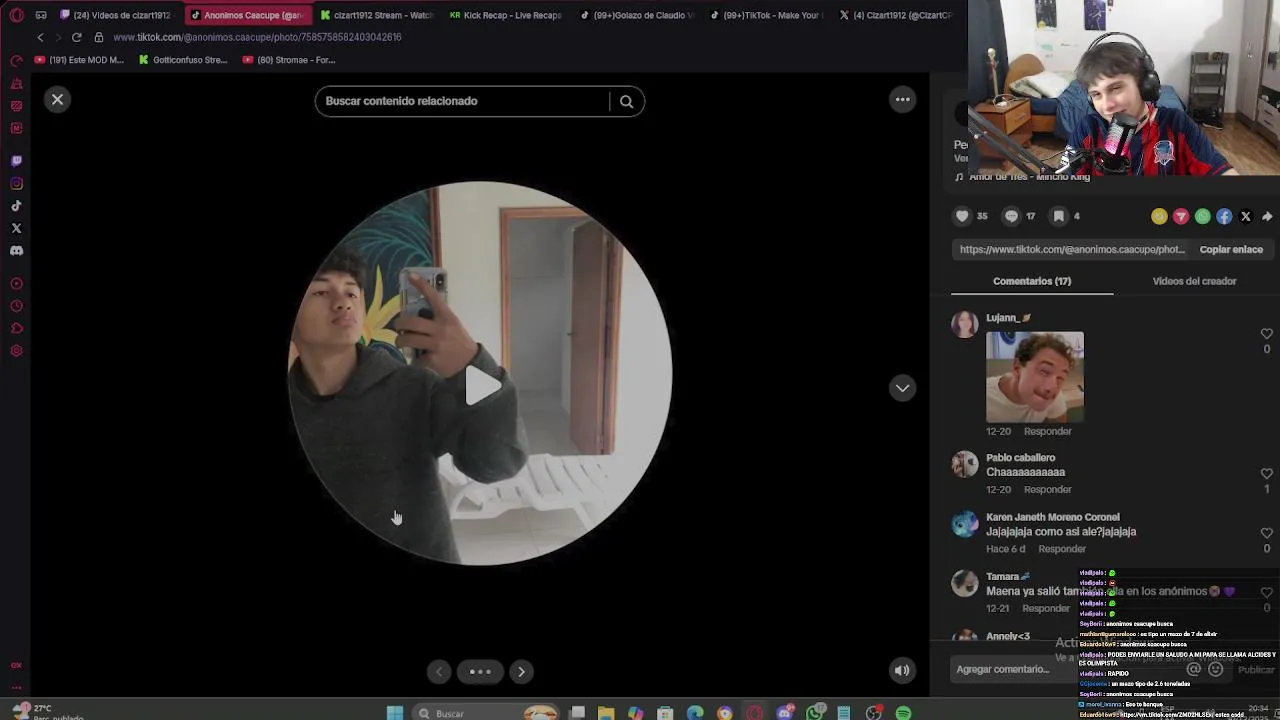Switch to Videos de cizart1912 browser tab
Image resolution: width=1280 pixels, height=720 pixels.
click(116, 15)
